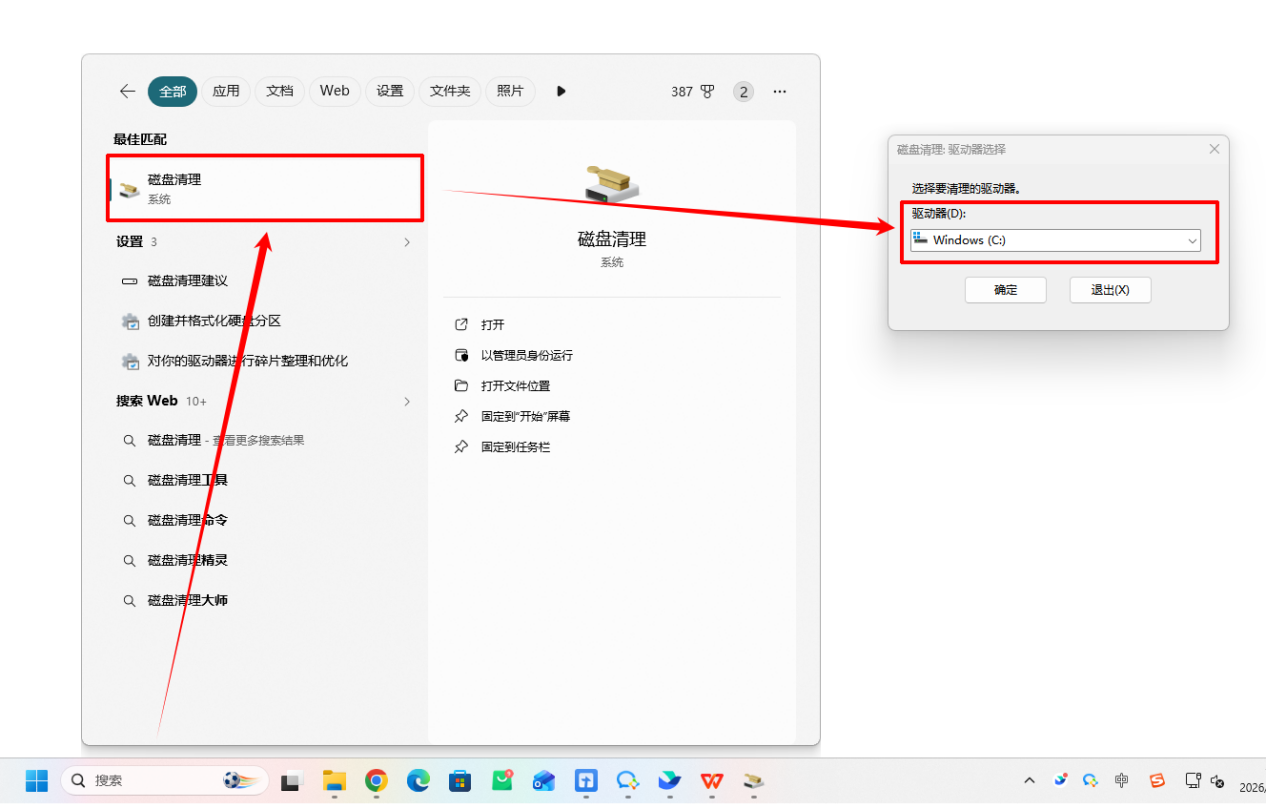This screenshot has height=809, width=1266.
Task: Open the green chat app with notification badge
Action: 502,781
